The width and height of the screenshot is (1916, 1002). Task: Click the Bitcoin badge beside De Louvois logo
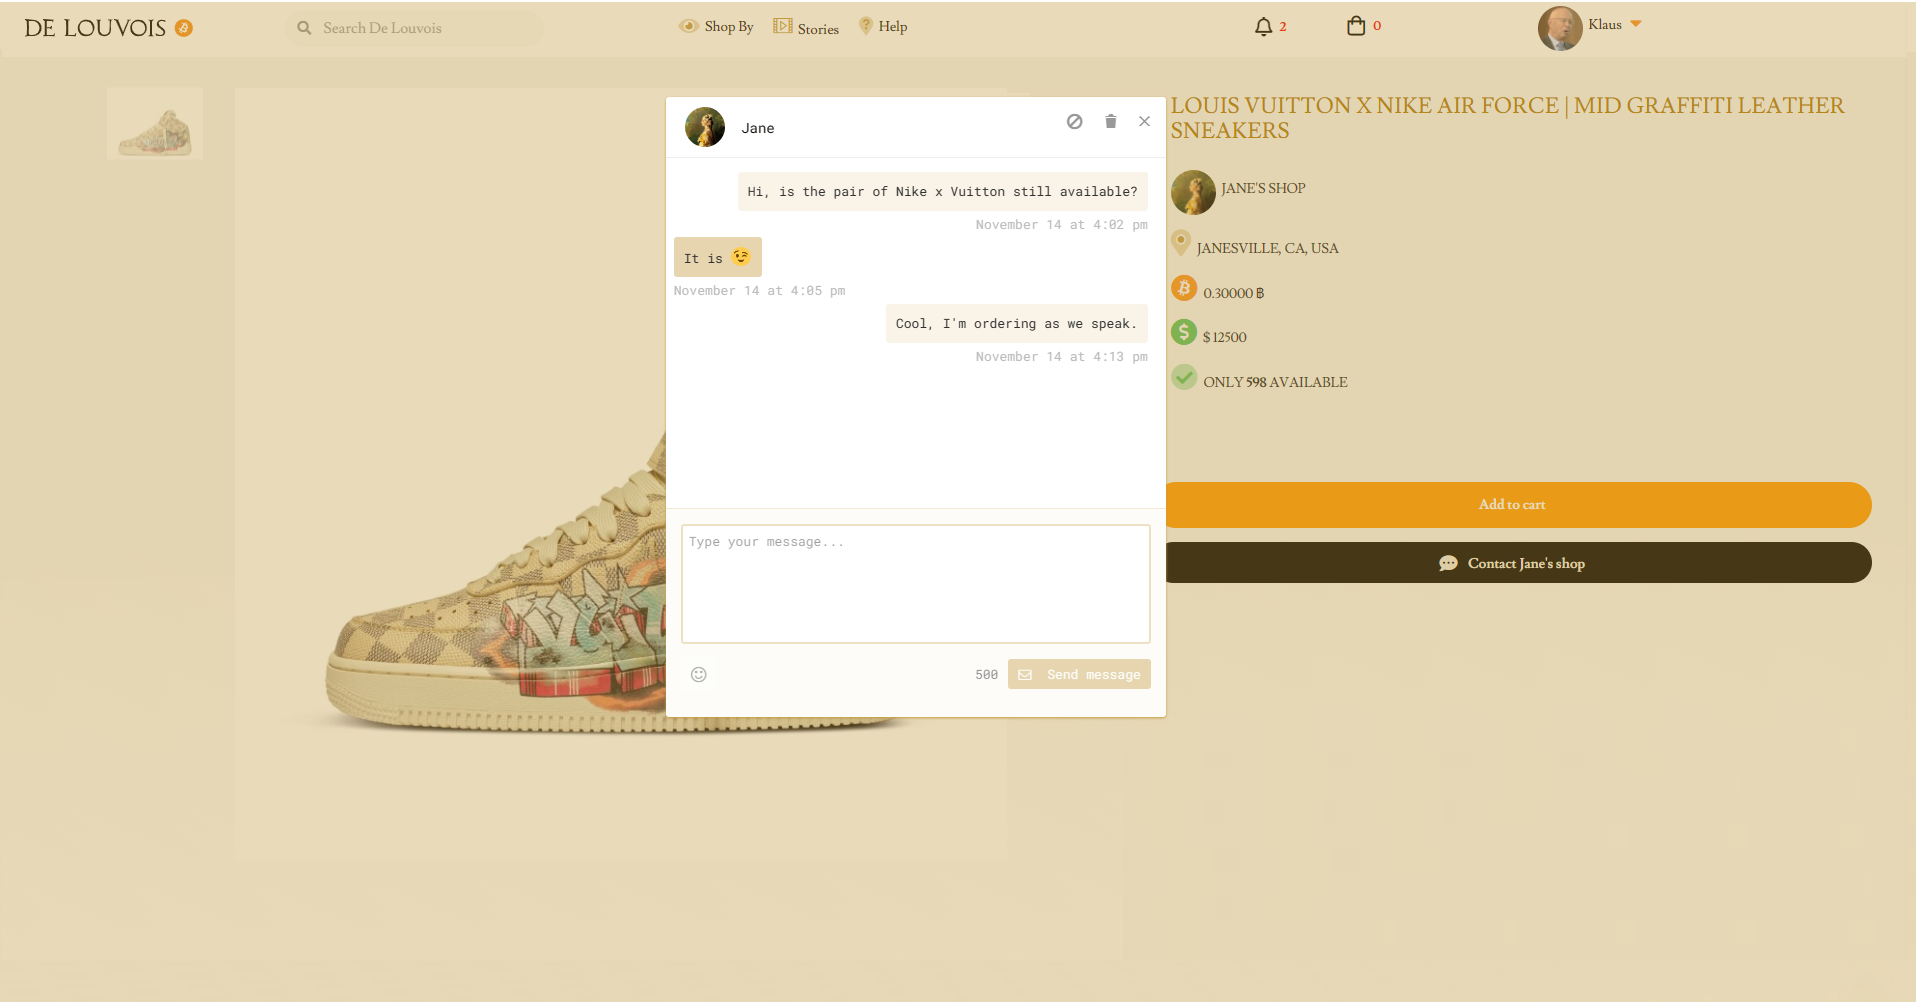coord(184,28)
